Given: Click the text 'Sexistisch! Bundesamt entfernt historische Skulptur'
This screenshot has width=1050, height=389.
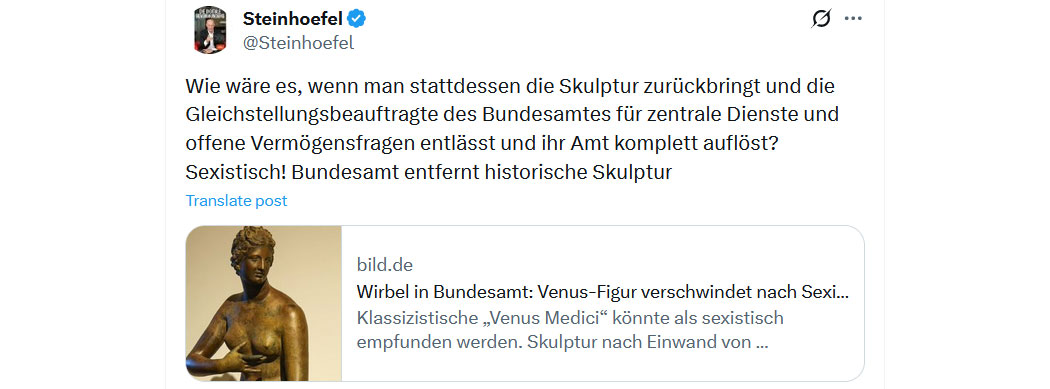Looking at the screenshot, I should (x=428, y=172).
